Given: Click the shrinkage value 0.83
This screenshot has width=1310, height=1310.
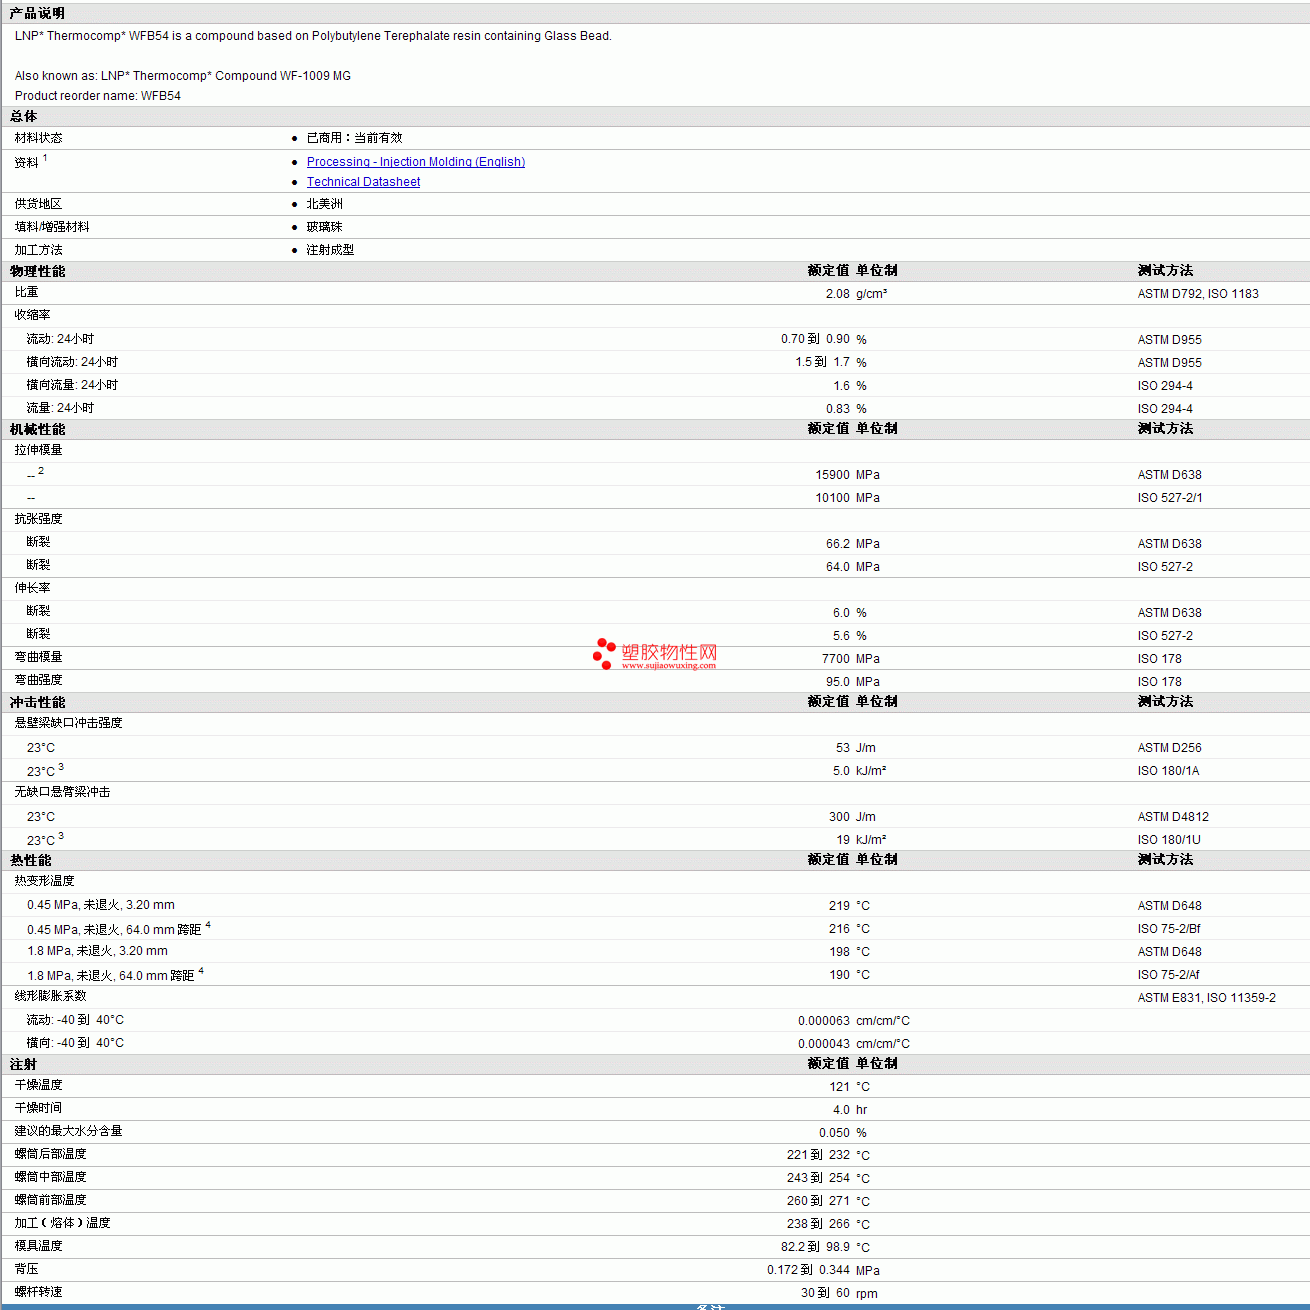Looking at the screenshot, I should [x=837, y=409].
